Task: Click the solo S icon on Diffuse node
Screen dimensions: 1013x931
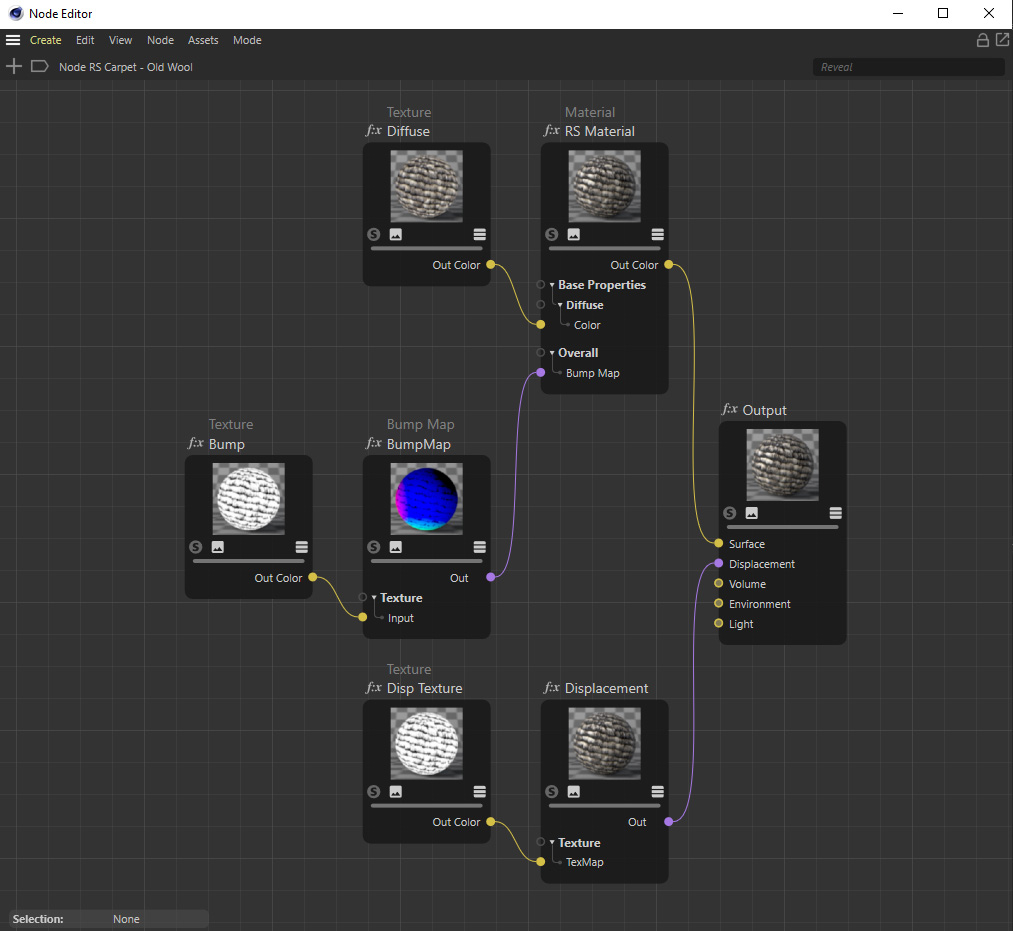Action: click(374, 235)
